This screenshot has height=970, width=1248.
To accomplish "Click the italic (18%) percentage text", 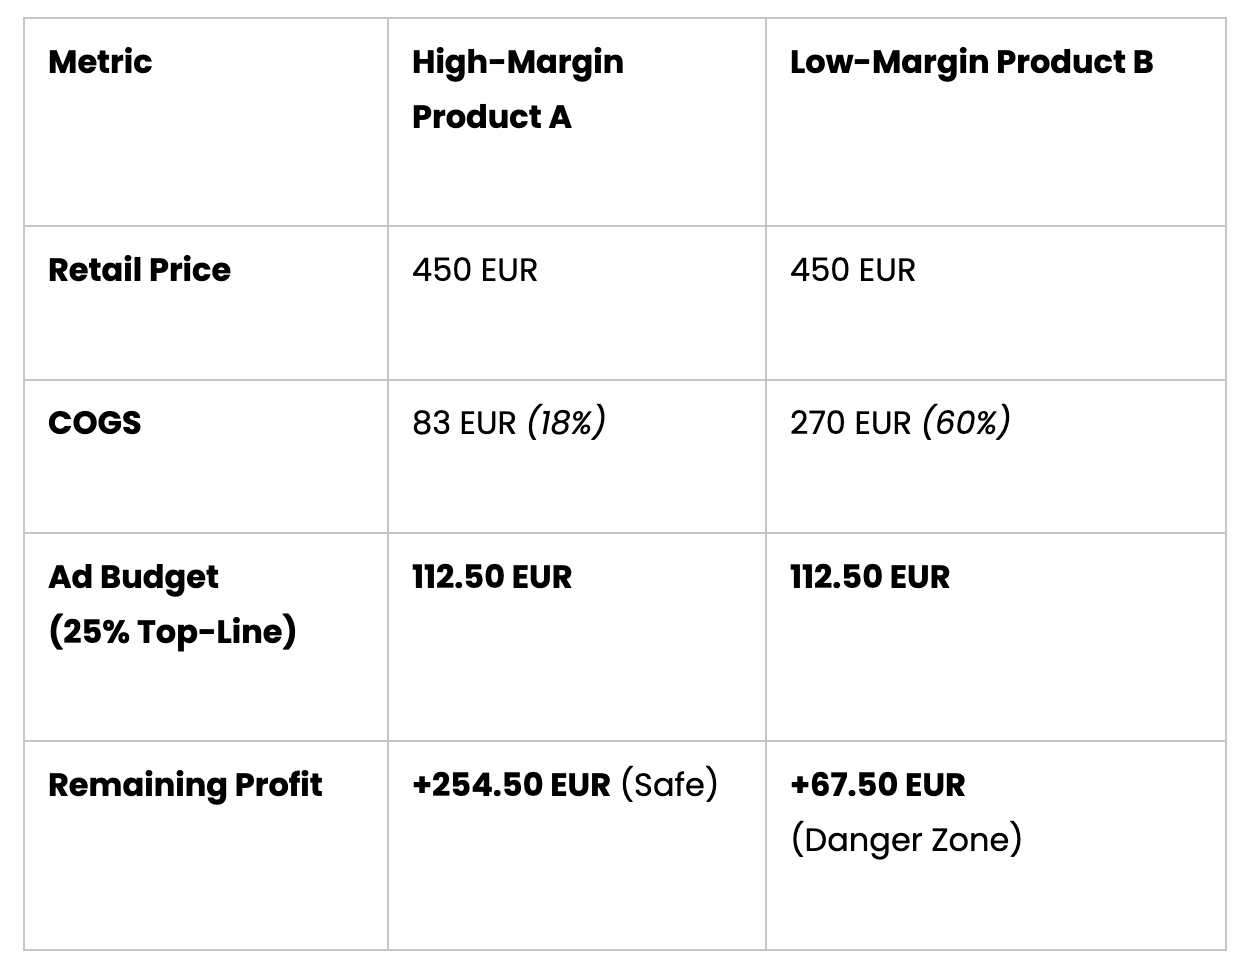I will coord(566,423).
